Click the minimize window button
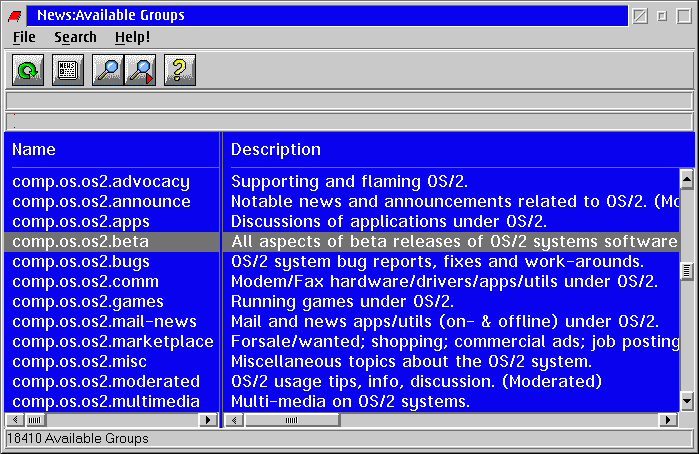Image resolution: width=699 pixels, height=454 pixels. point(662,17)
